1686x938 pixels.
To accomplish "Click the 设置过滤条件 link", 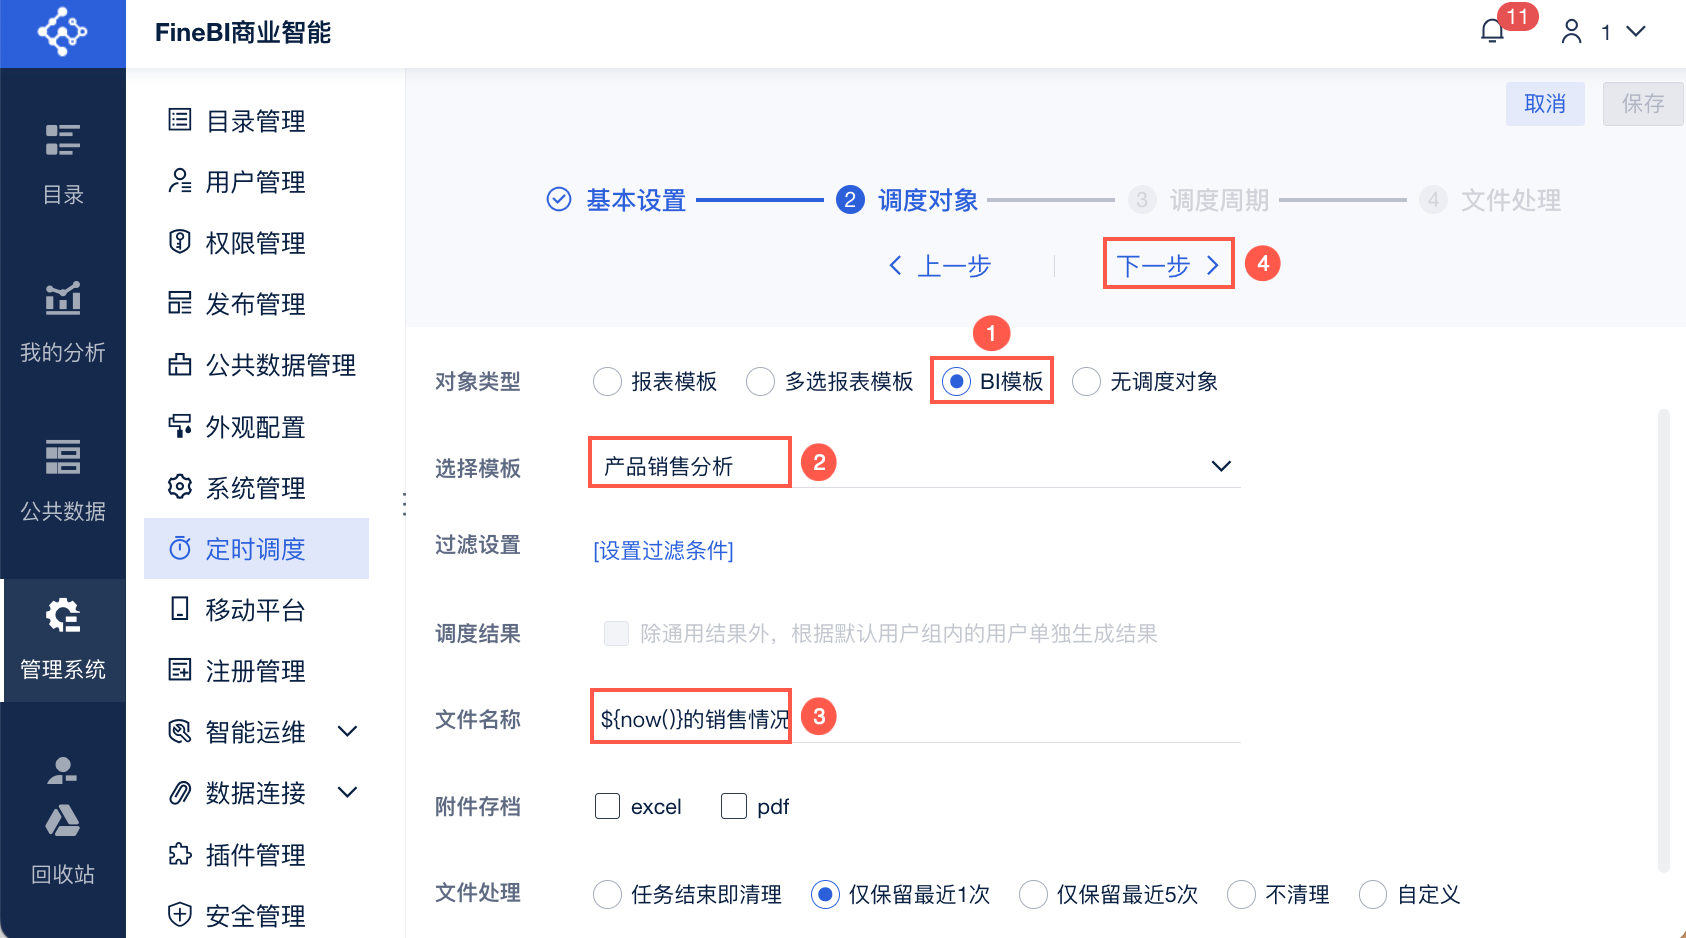I will 663,551.
